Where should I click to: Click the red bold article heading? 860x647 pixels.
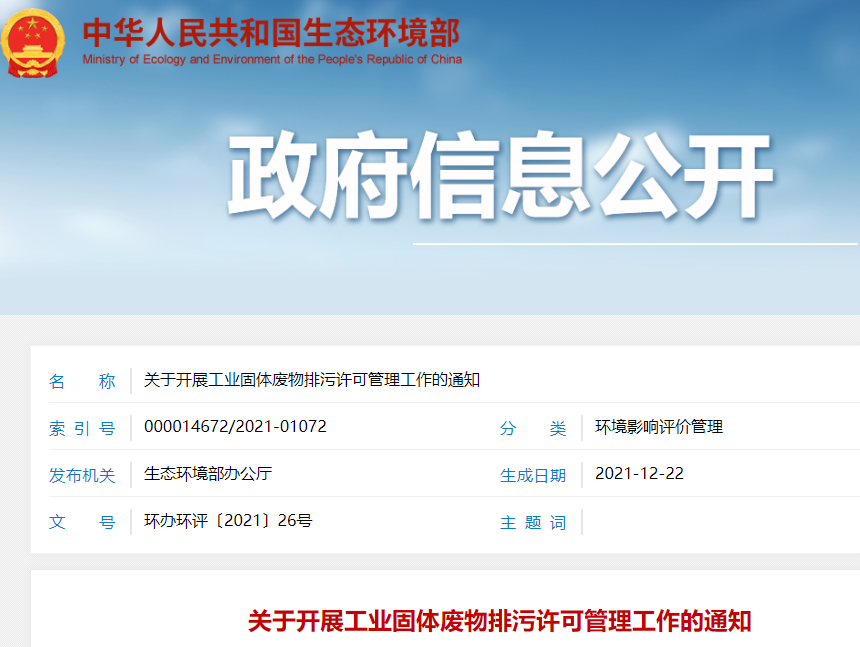499,621
